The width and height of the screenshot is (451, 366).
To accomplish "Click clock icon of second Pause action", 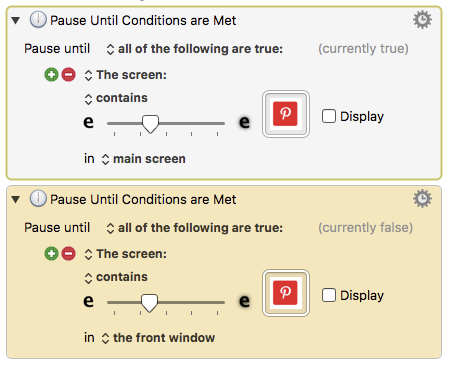I will 38,199.
